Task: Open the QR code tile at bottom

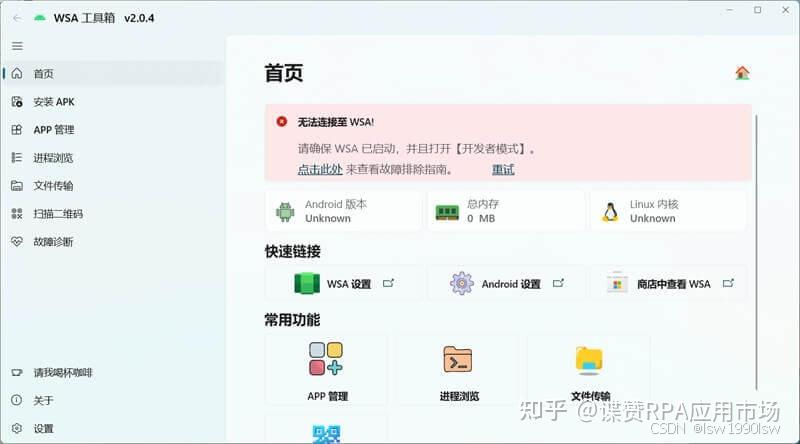Action: coord(327,430)
